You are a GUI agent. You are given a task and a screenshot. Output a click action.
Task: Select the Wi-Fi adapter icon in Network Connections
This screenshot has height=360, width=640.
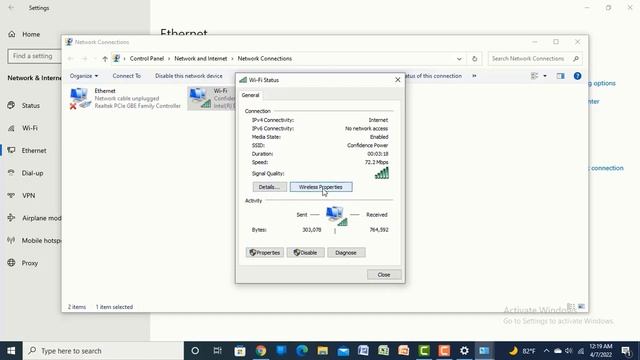point(200,98)
